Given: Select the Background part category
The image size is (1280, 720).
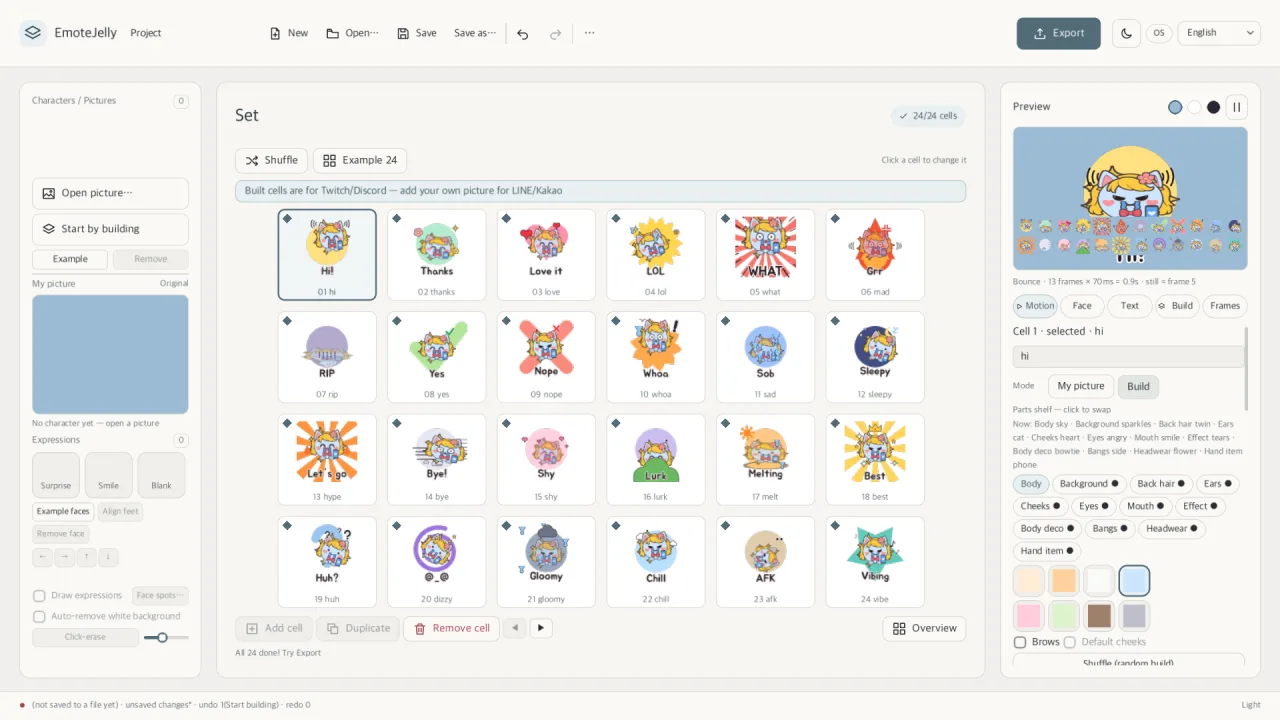Looking at the screenshot, I should [x=1089, y=484].
